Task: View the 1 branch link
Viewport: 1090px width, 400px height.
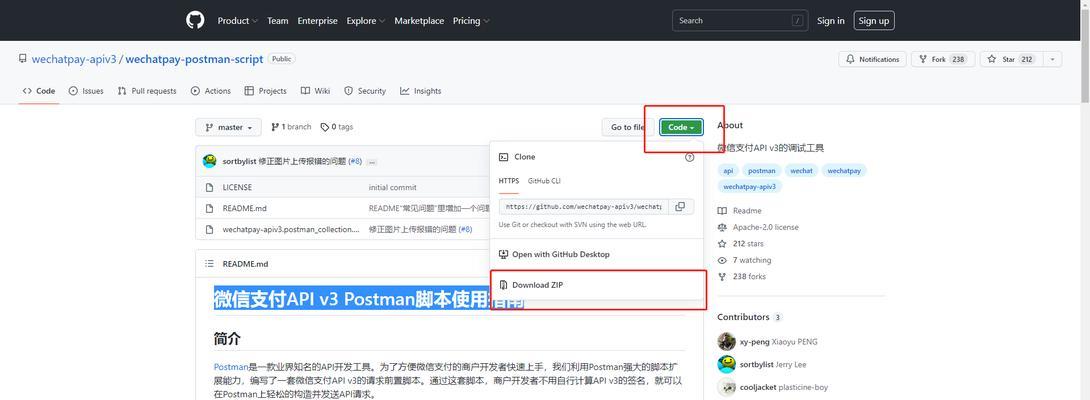Action: click(291, 127)
